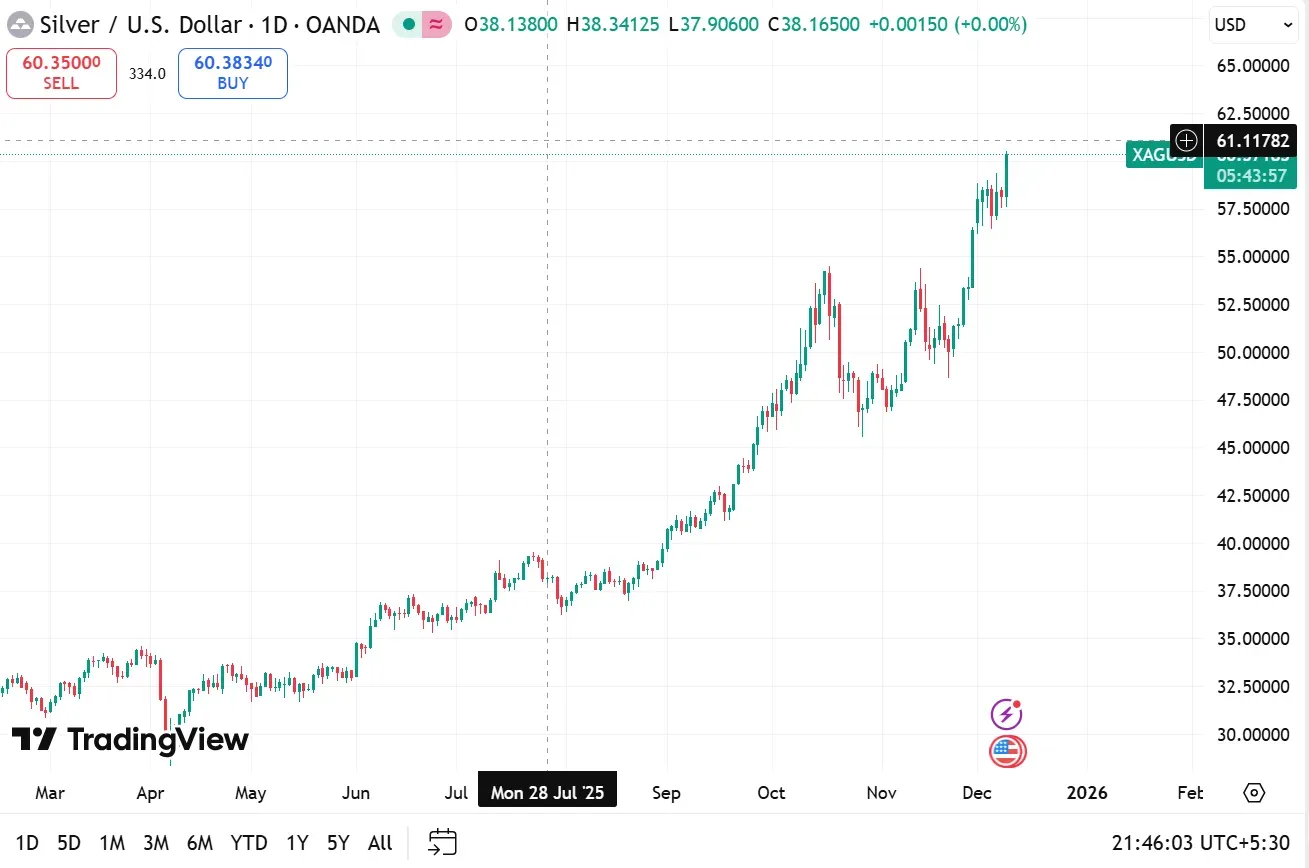The width and height of the screenshot is (1309, 868).
Task: Open the go-to-date calendar icon
Action: pos(442,842)
